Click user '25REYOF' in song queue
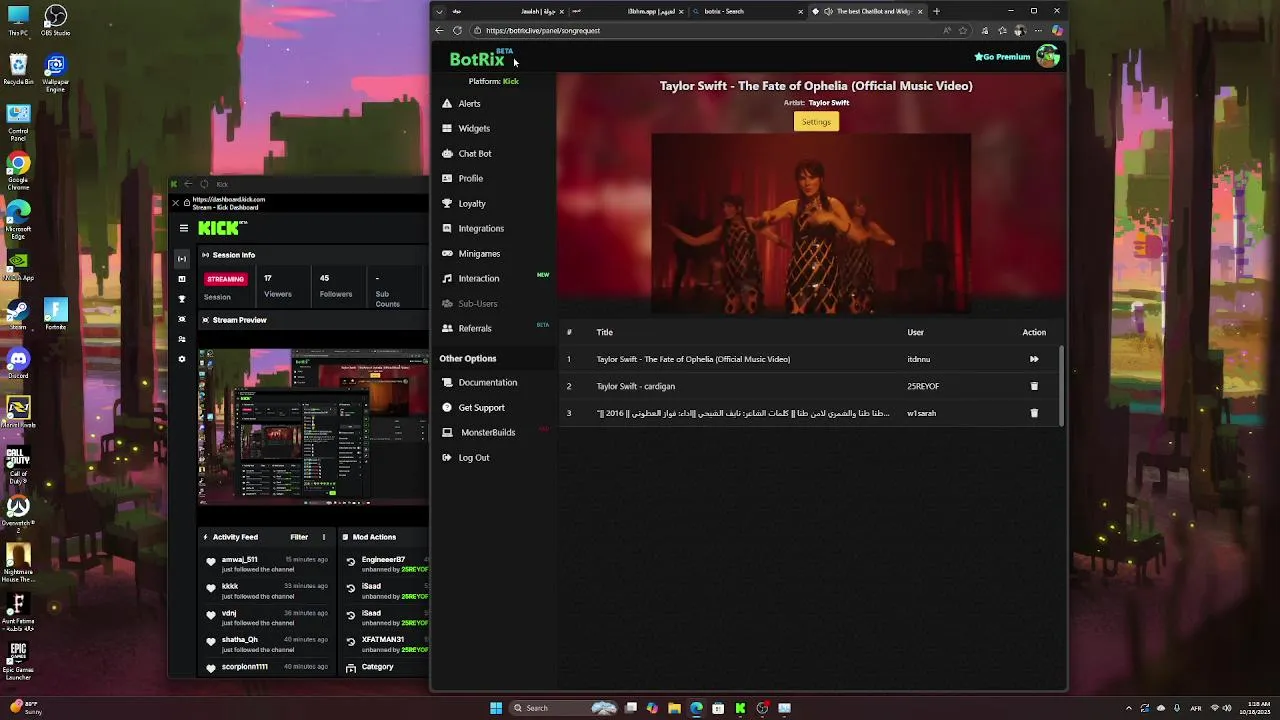The width and height of the screenshot is (1280, 720). tap(923, 386)
